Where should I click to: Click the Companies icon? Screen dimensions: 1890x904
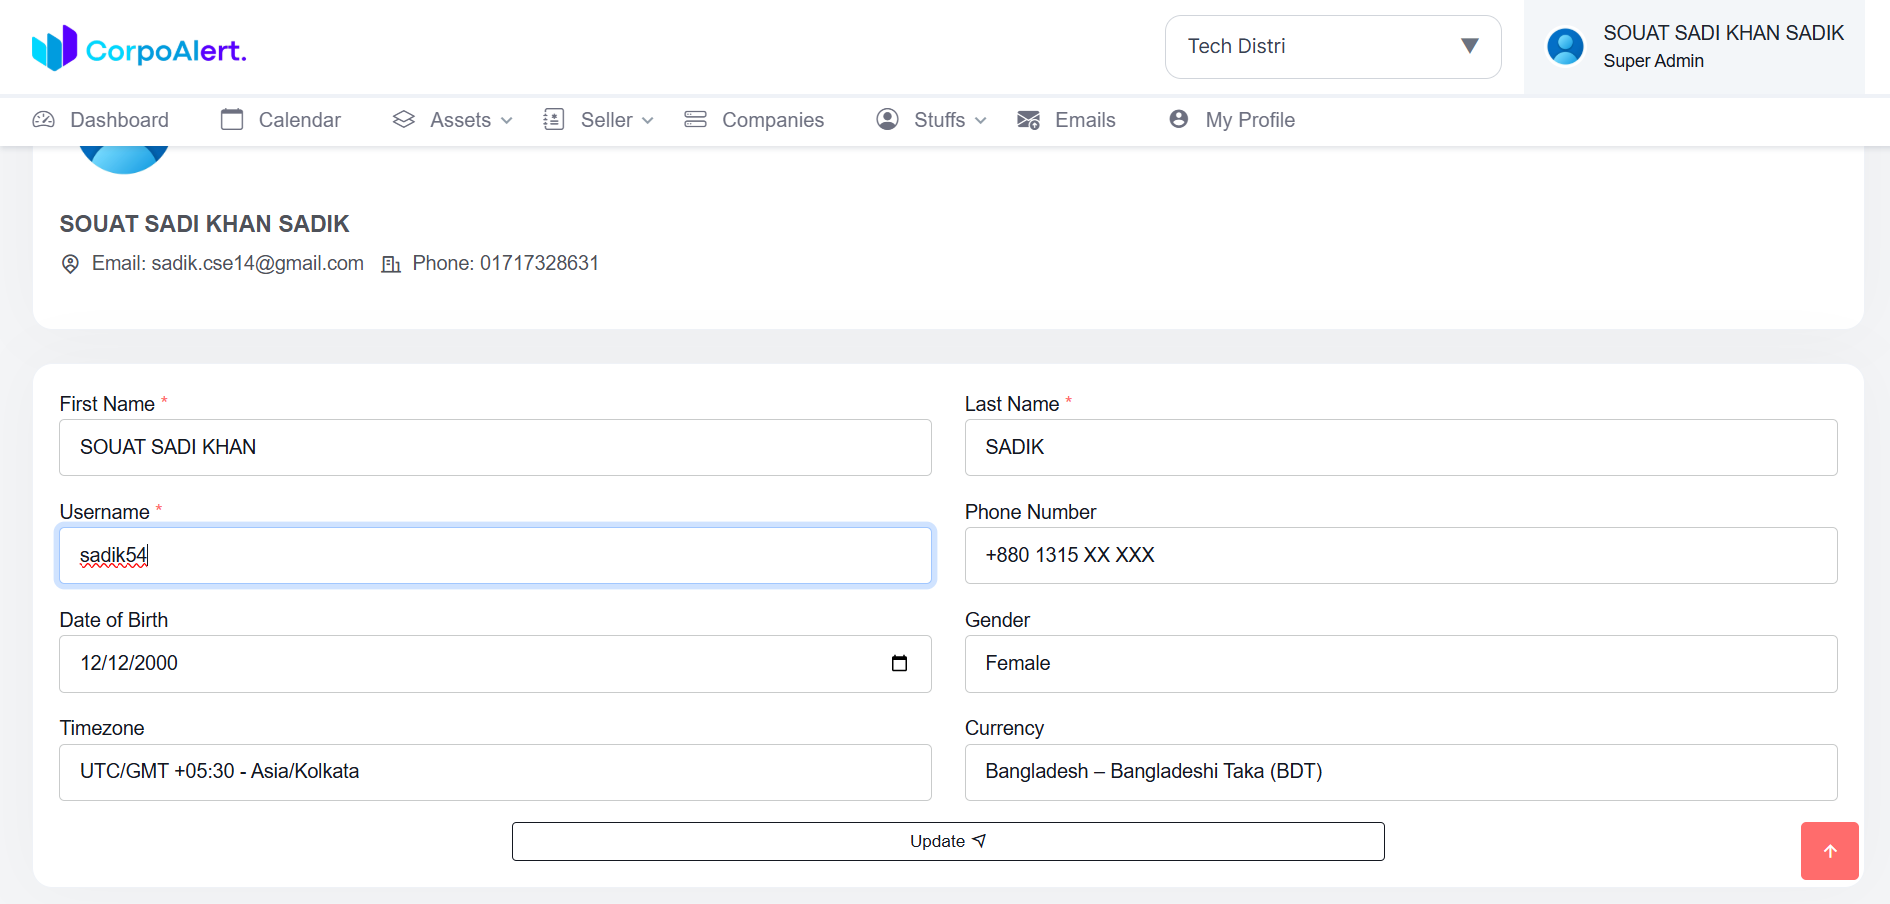click(695, 119)
